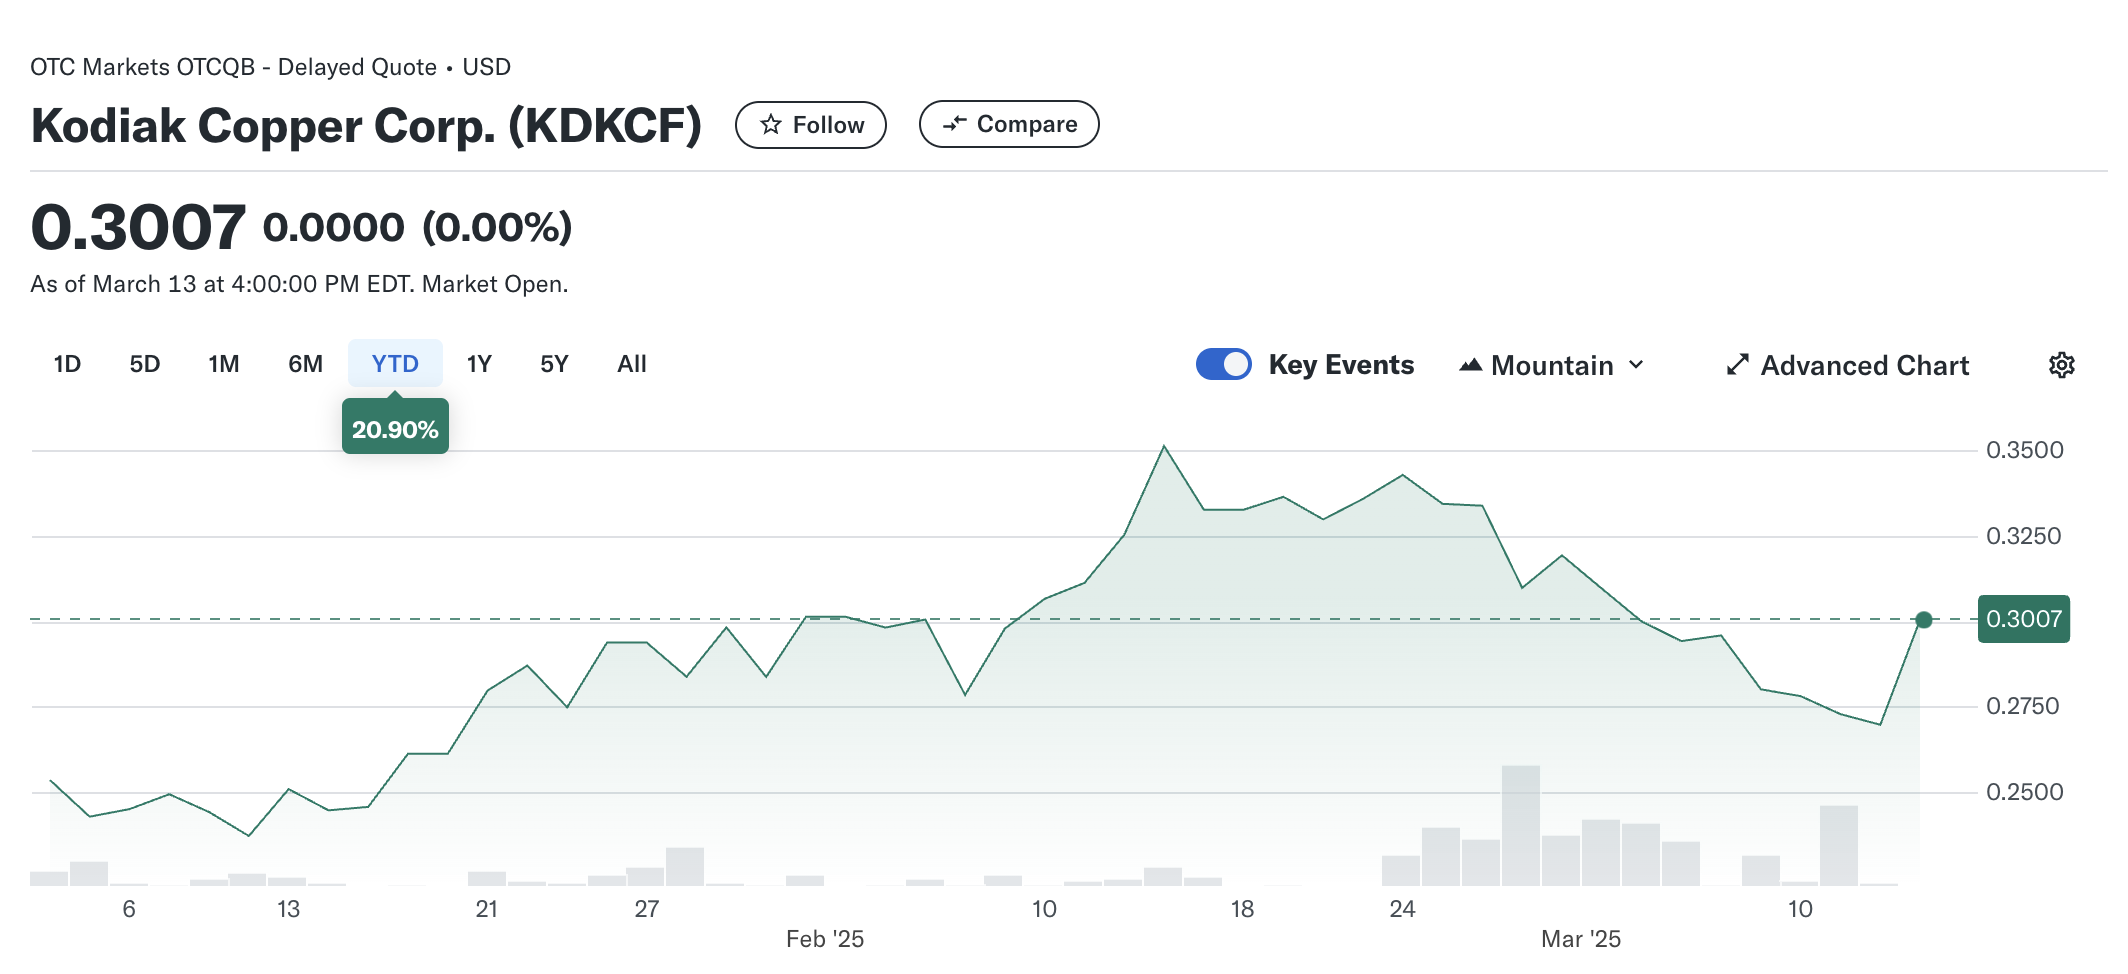The width and height of the screenshot is (2128, 974).
Task: Switch chart to 1Y range
Action: [479, 364]
